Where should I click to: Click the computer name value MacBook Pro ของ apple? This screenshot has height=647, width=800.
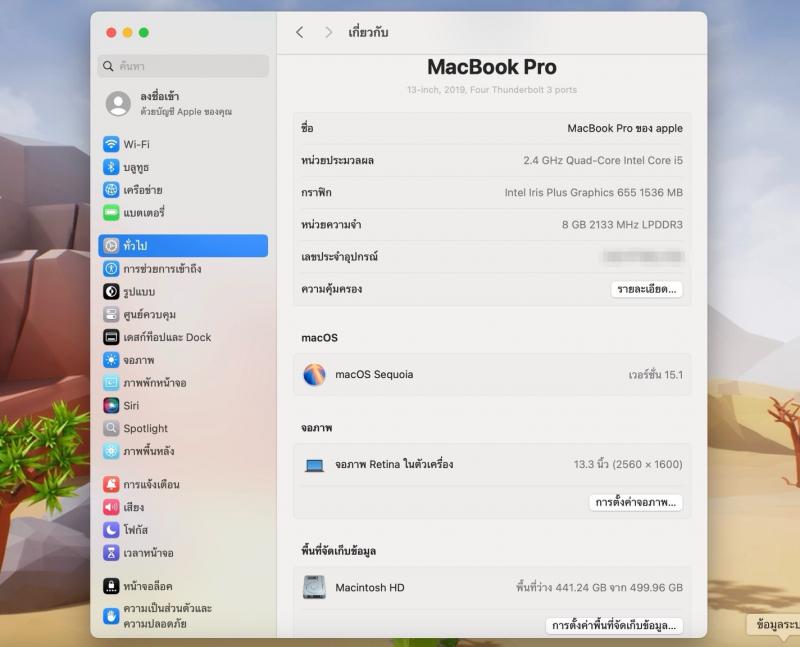coord(625,128)
